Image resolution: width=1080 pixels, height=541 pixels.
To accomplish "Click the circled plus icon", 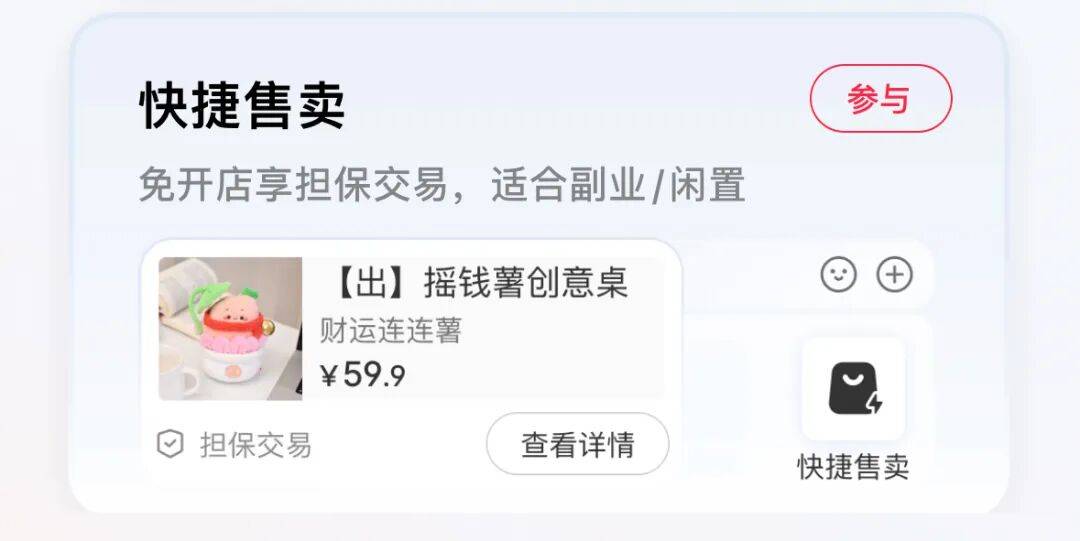I will pos(894,274).
